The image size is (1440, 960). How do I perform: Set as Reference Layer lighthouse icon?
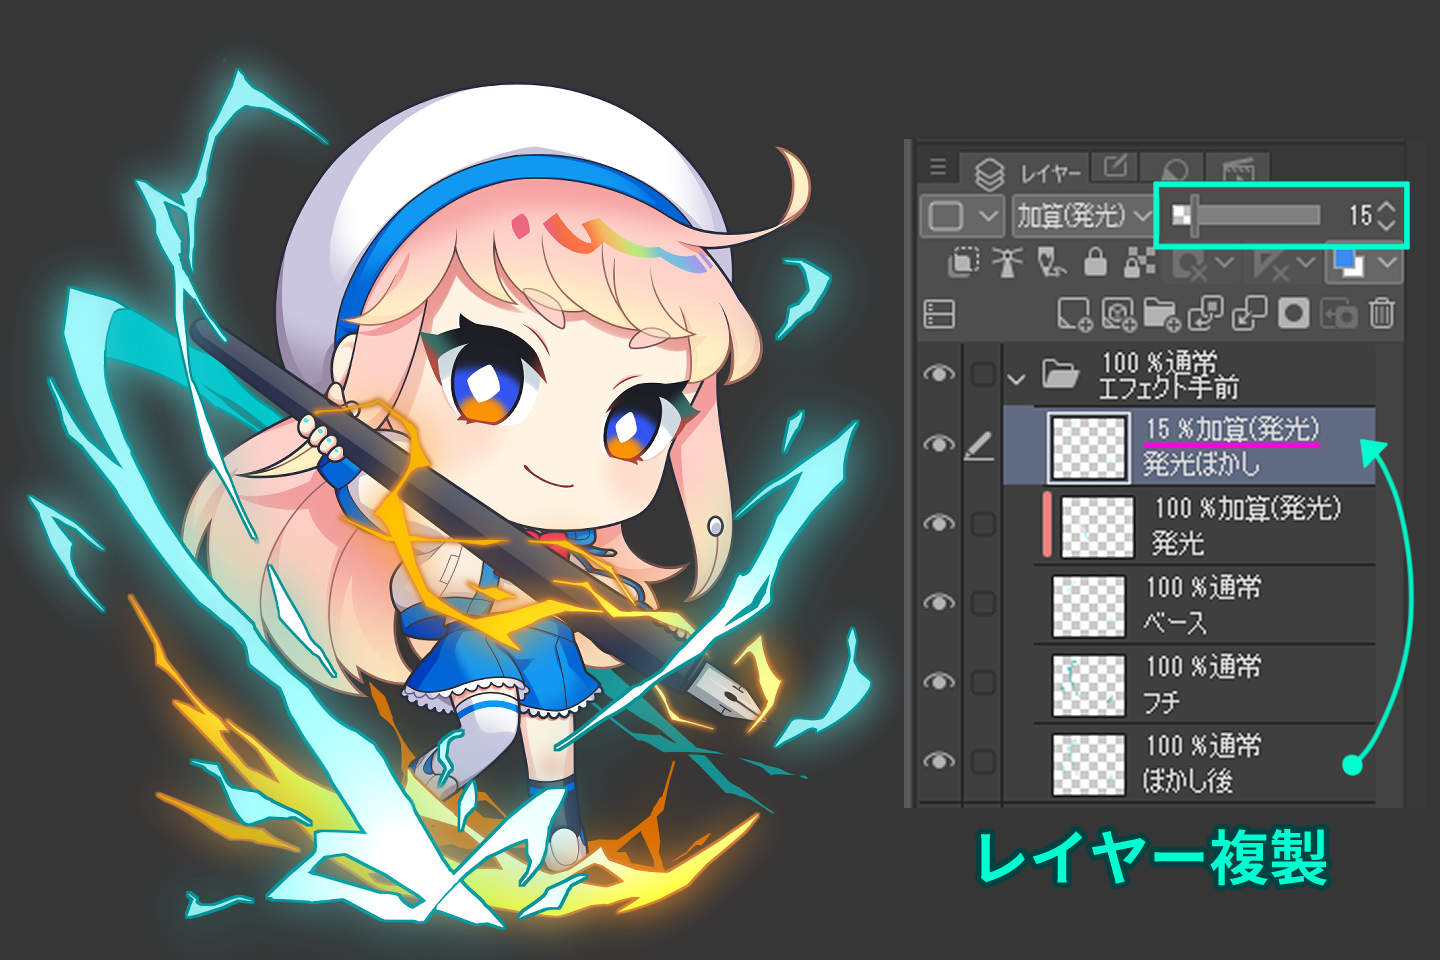click(1007, 262)
